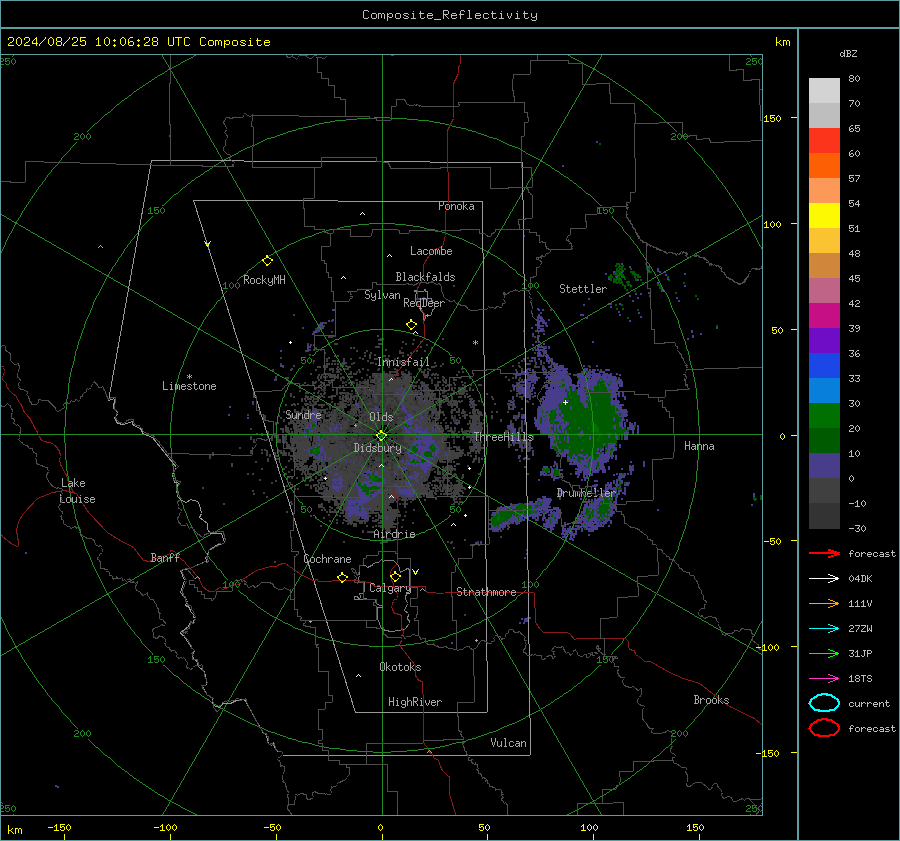
Task: Select the 80 dBZ light grey swatch
Action: point(824,91)
